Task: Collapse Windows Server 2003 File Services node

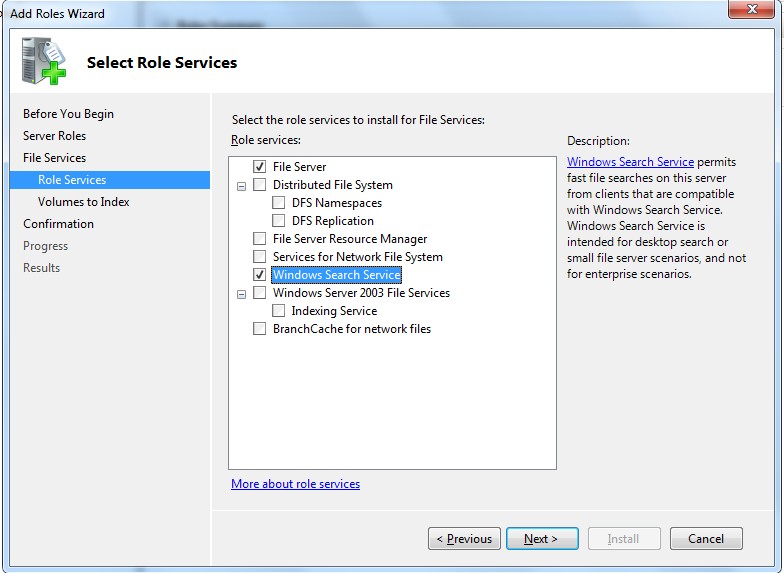Action: (242, 294)
